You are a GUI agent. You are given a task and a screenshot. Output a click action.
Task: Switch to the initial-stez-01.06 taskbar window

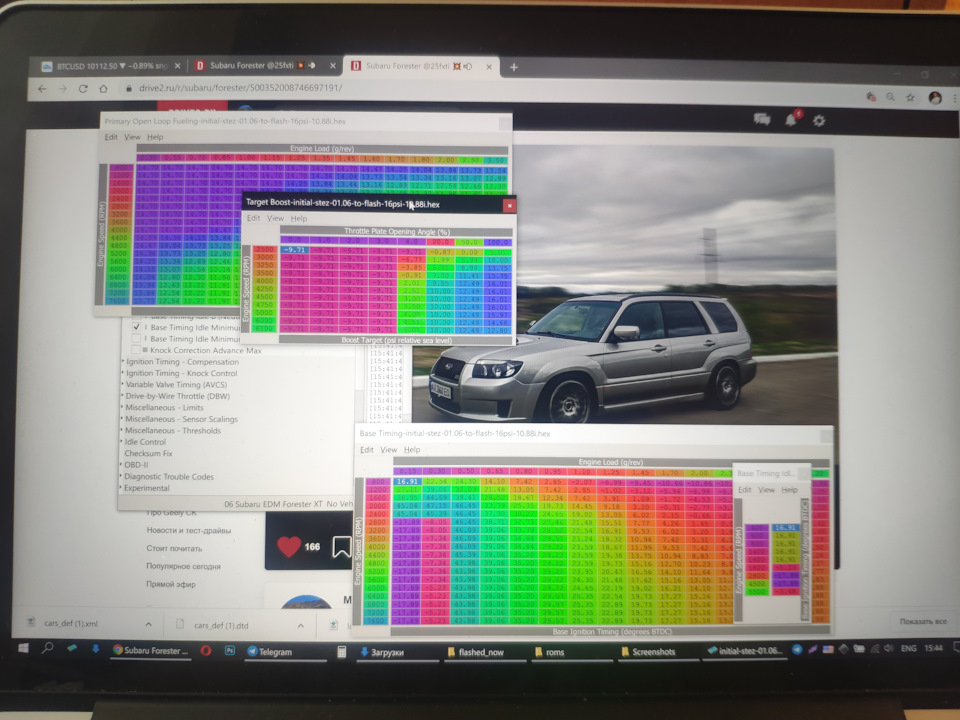pyautogui.click(x=744, y=650)
